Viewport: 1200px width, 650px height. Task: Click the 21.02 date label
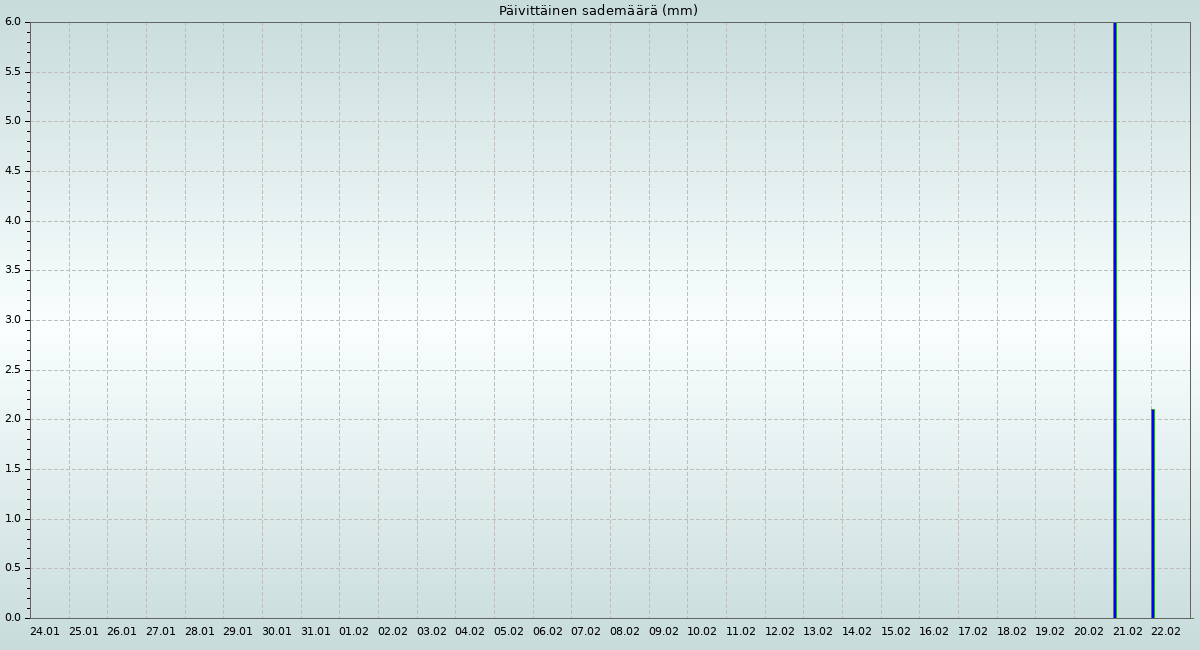[x=1127, y=632]
